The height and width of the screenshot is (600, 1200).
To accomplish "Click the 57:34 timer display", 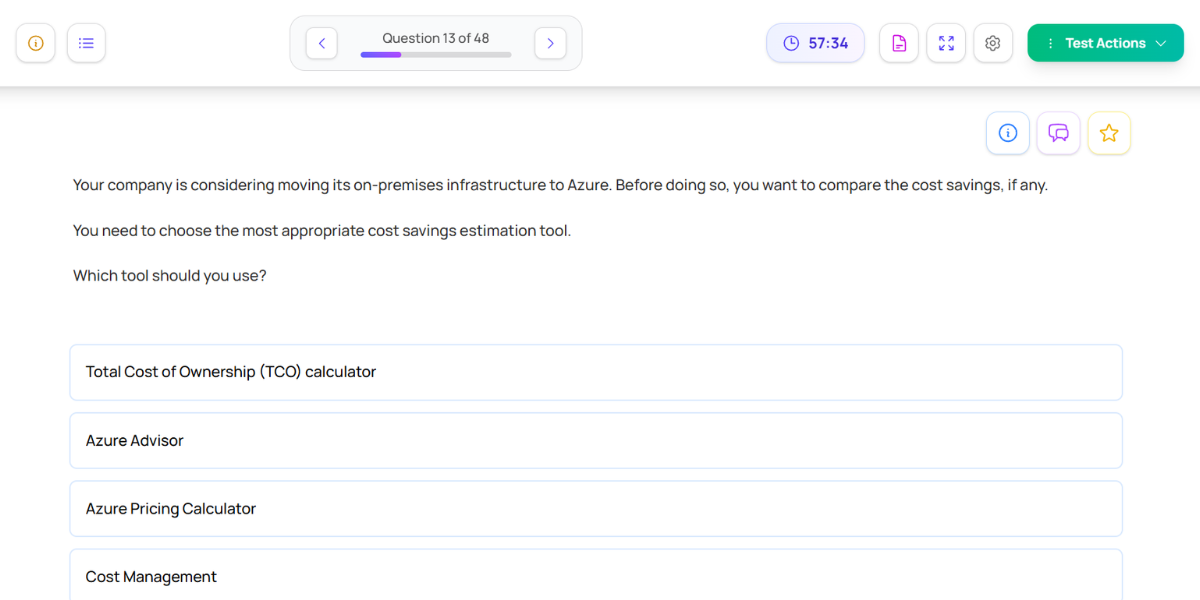I will (815, 43).
